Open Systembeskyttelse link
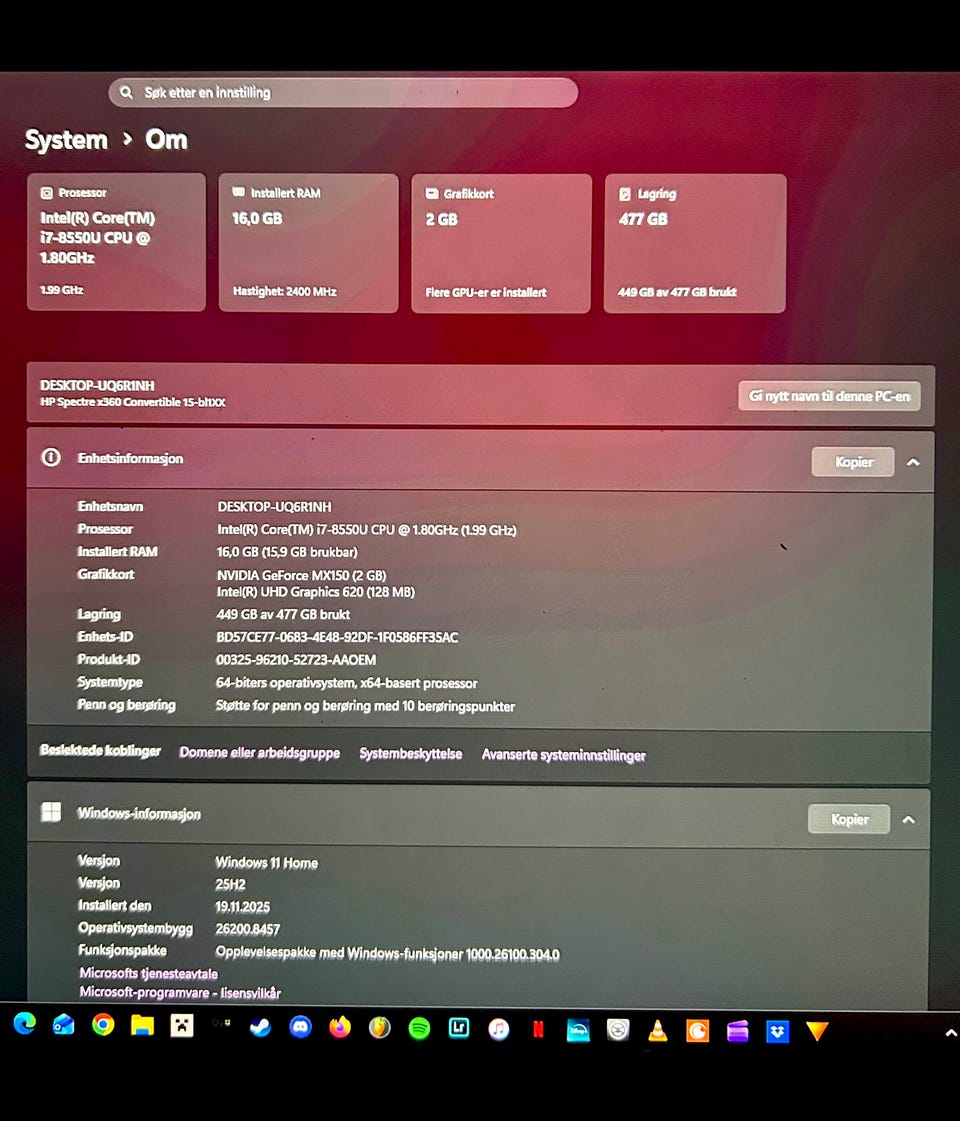This screenshot has height=1121, width=960. (410, 754)
